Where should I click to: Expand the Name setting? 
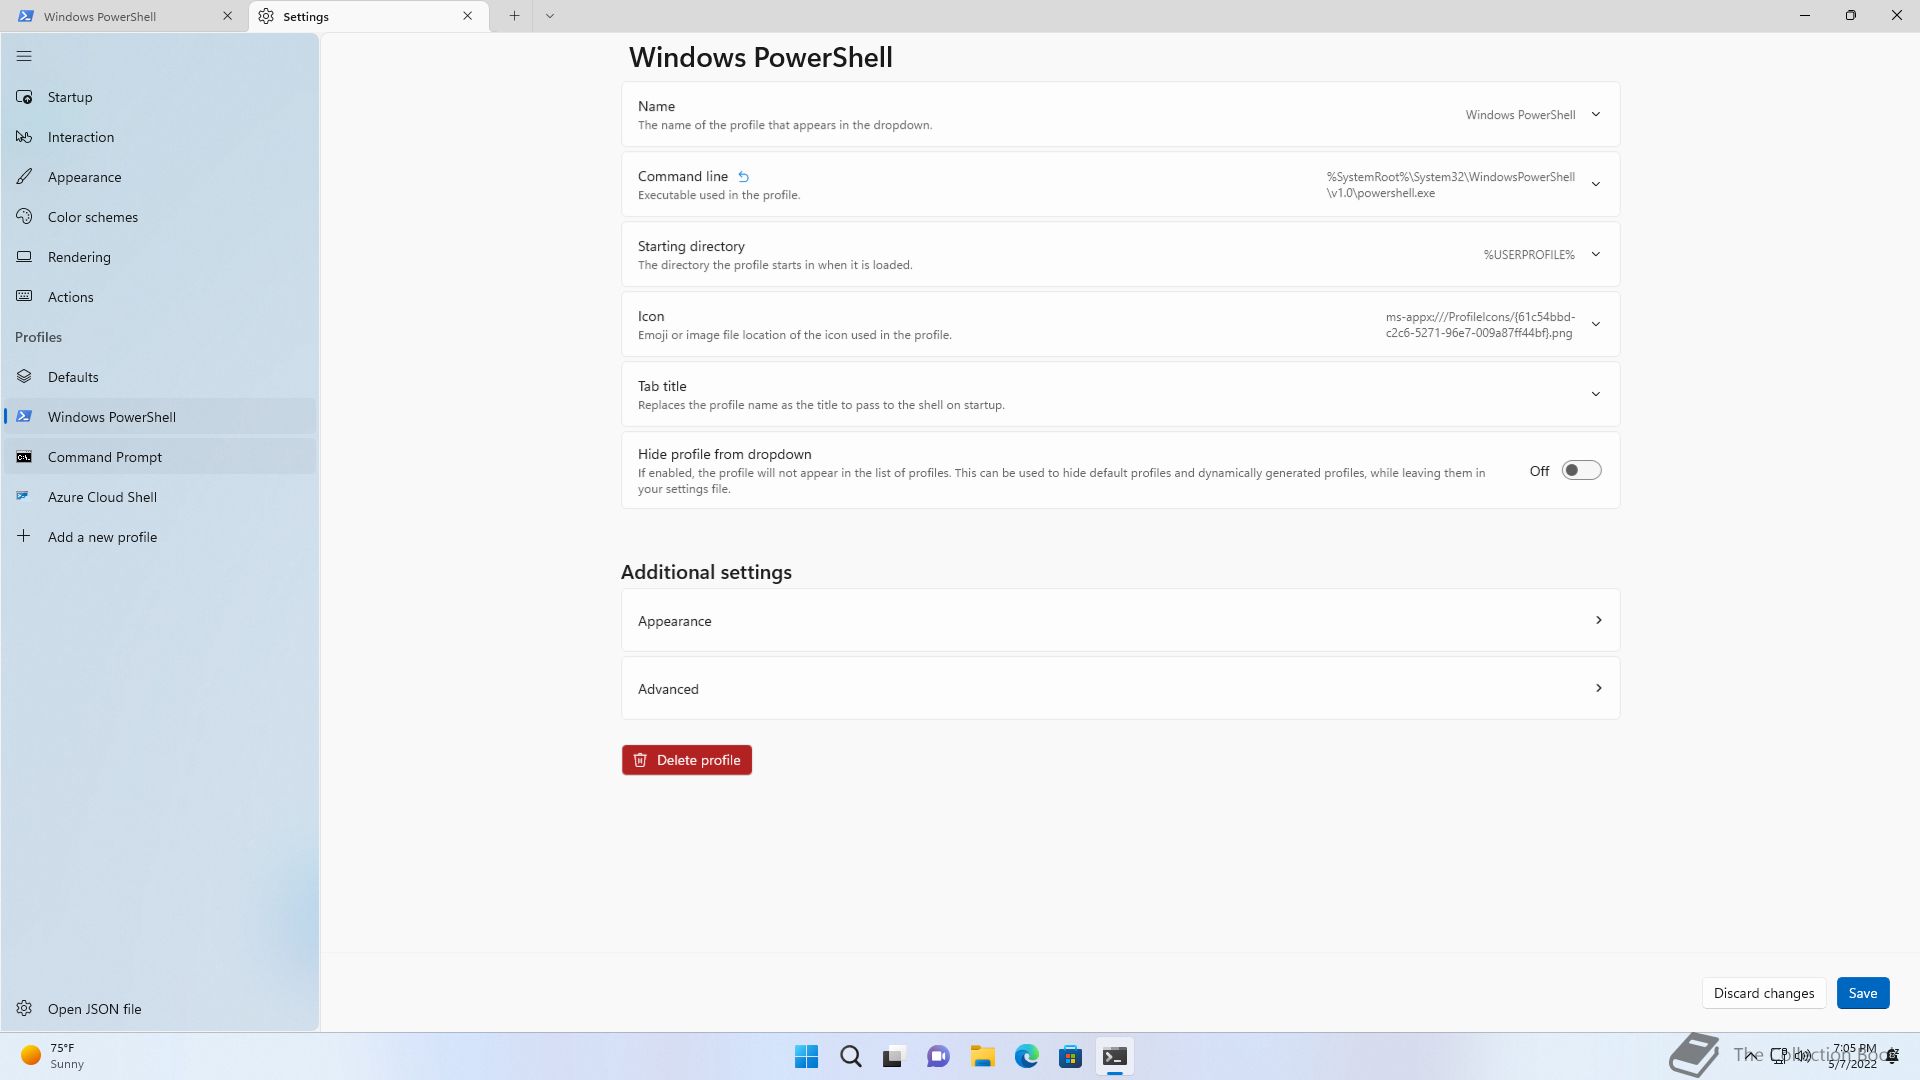click(x=1120, y=114)
